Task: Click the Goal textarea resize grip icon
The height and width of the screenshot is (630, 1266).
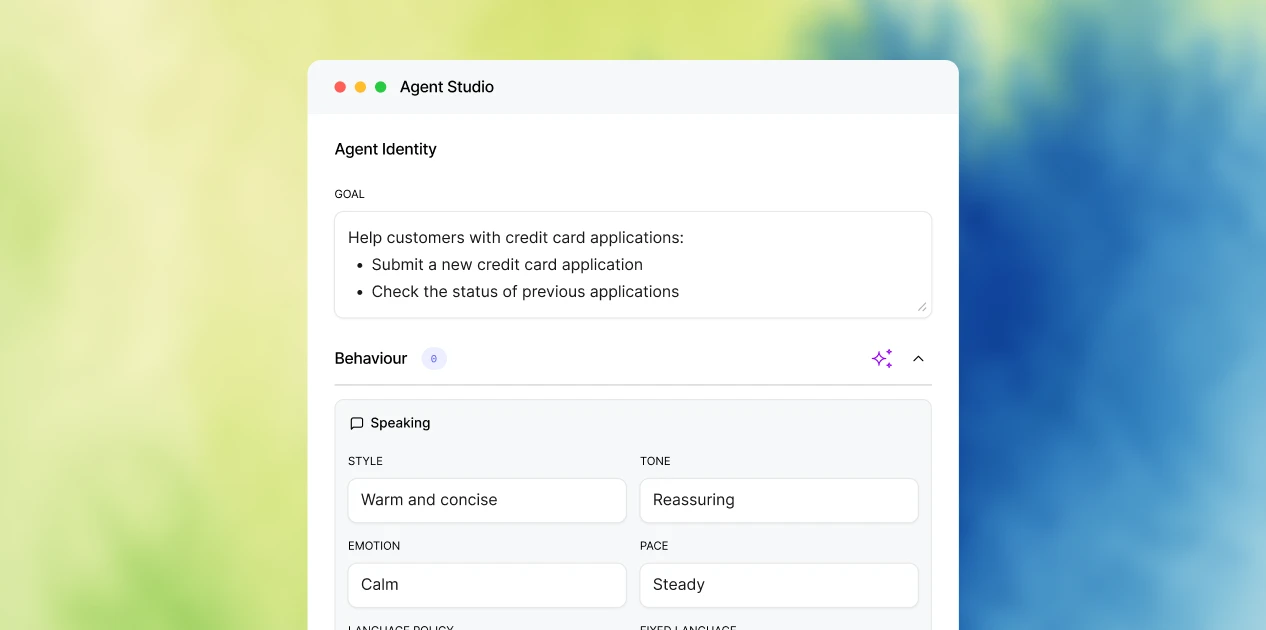Action: [x=922, y=307]
